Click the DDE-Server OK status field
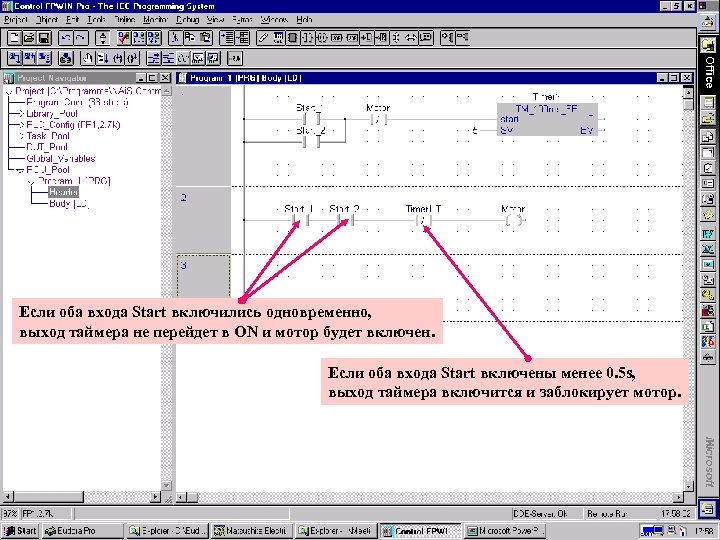 coord(546,513)
